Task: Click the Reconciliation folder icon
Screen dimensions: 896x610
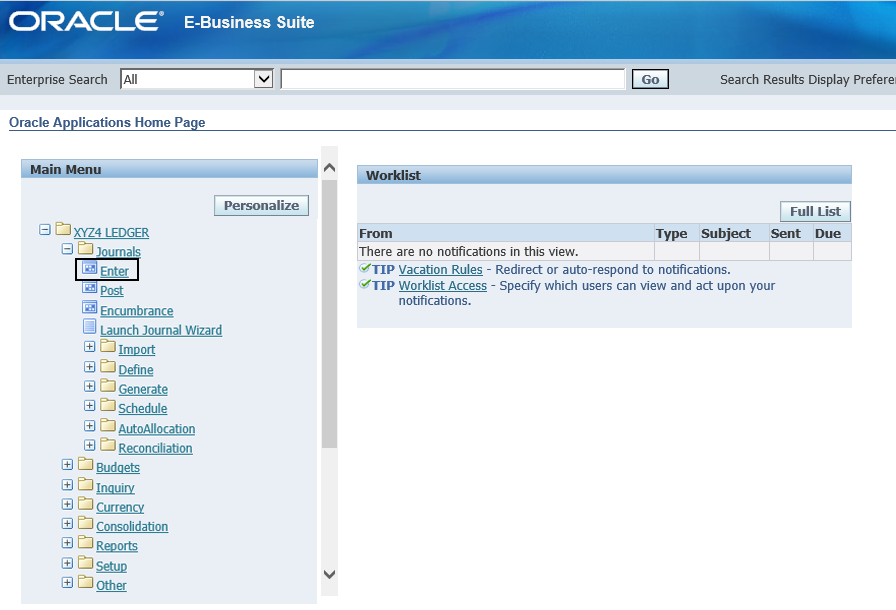Action: [108, 444]
